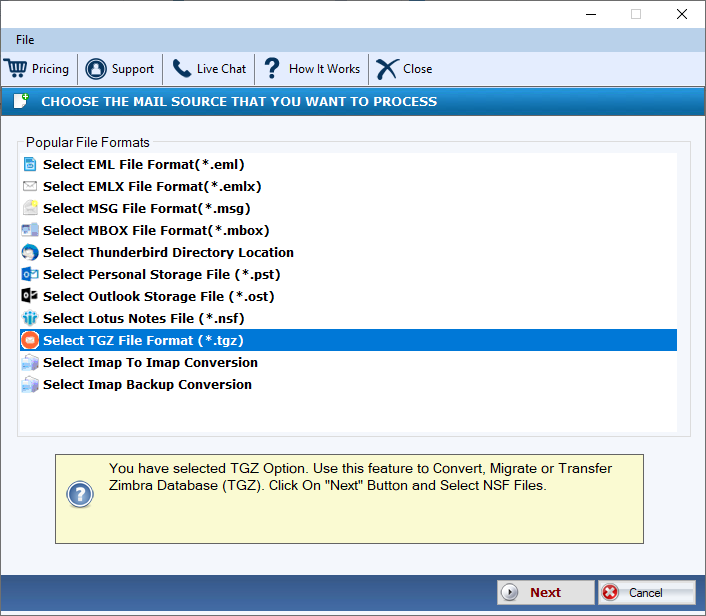
Task: Select Imap Backup Conversion row
Action: (x=348, y=385)
